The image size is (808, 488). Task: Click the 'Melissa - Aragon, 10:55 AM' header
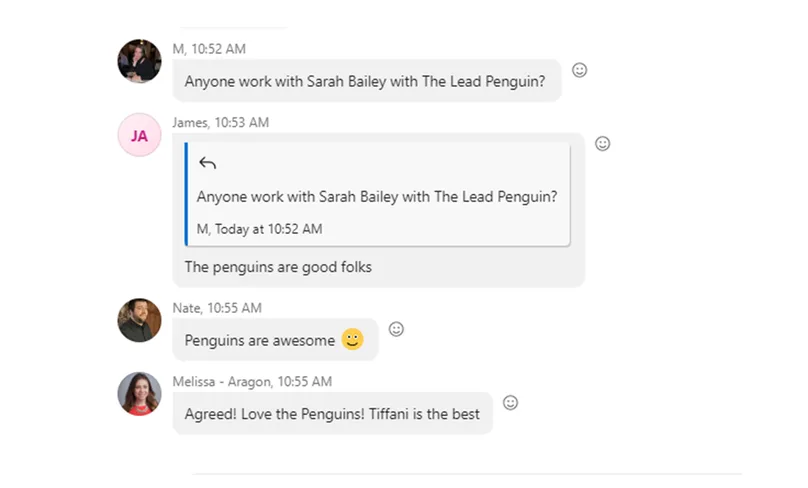pos(252,382)
